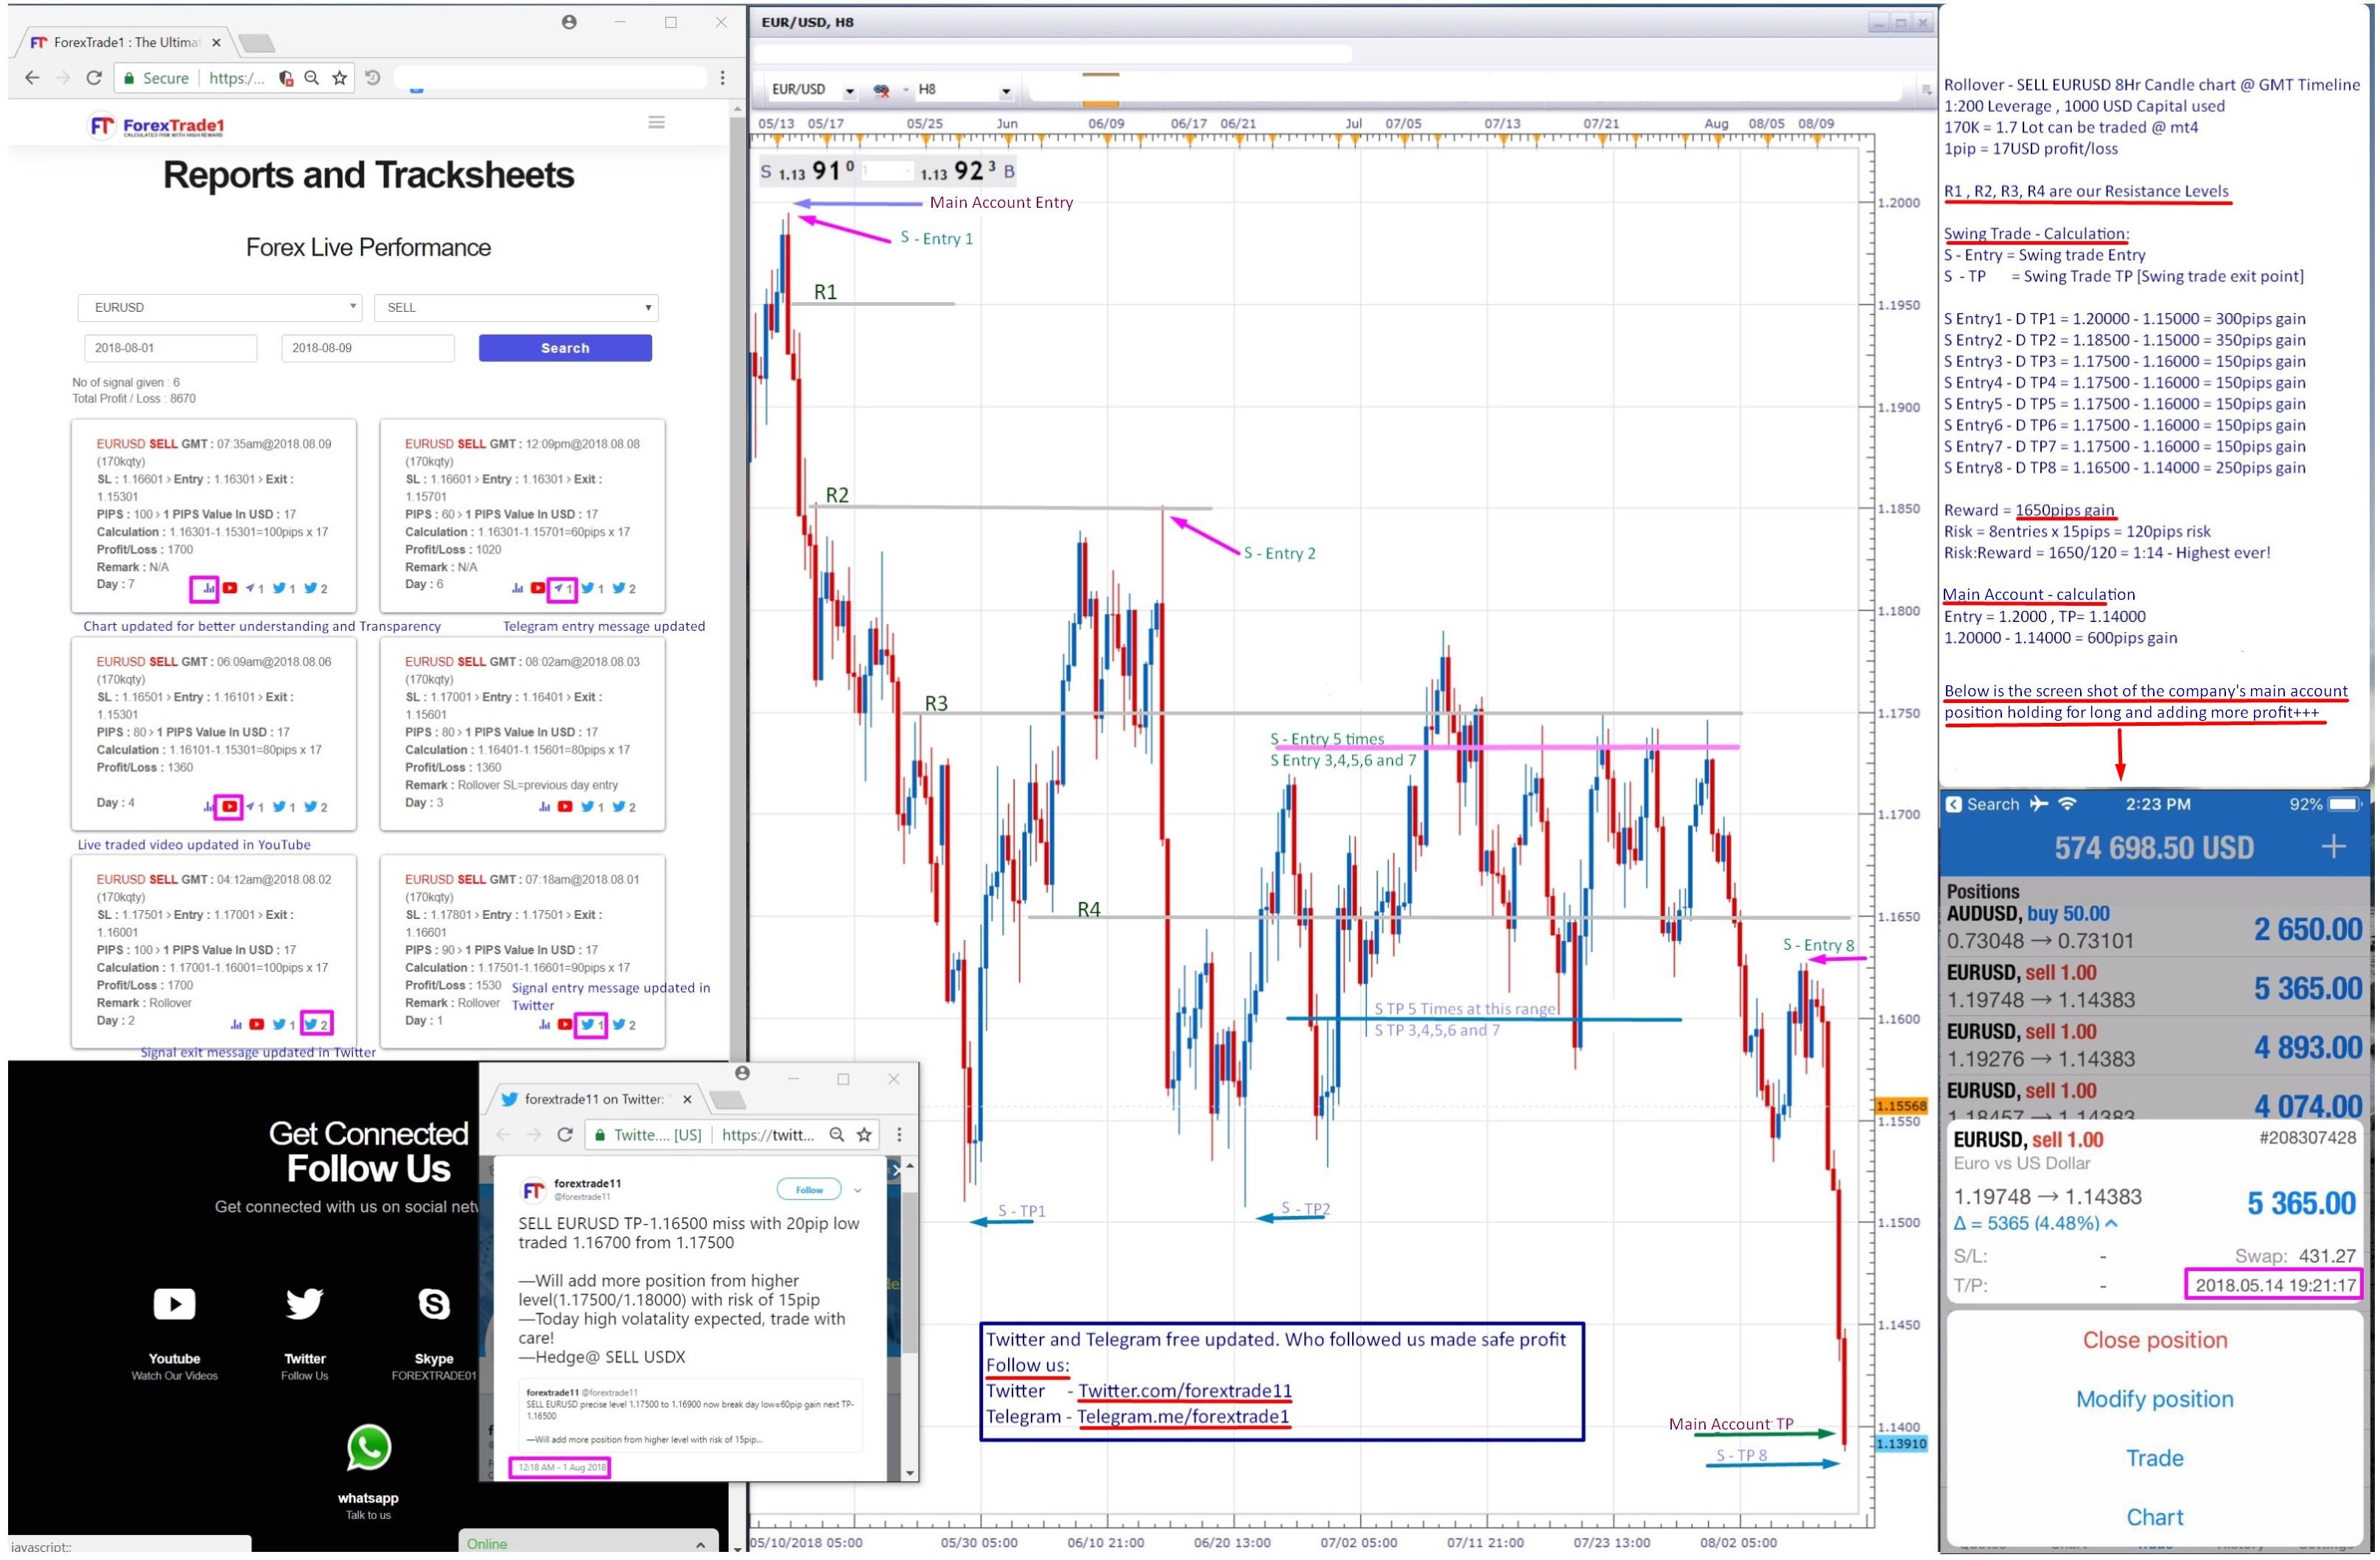Viewport: 2380px width, 1560px height.
Task: Open YouTube icon on 2018.08.09 signal card
Action: tap(230, 589)
